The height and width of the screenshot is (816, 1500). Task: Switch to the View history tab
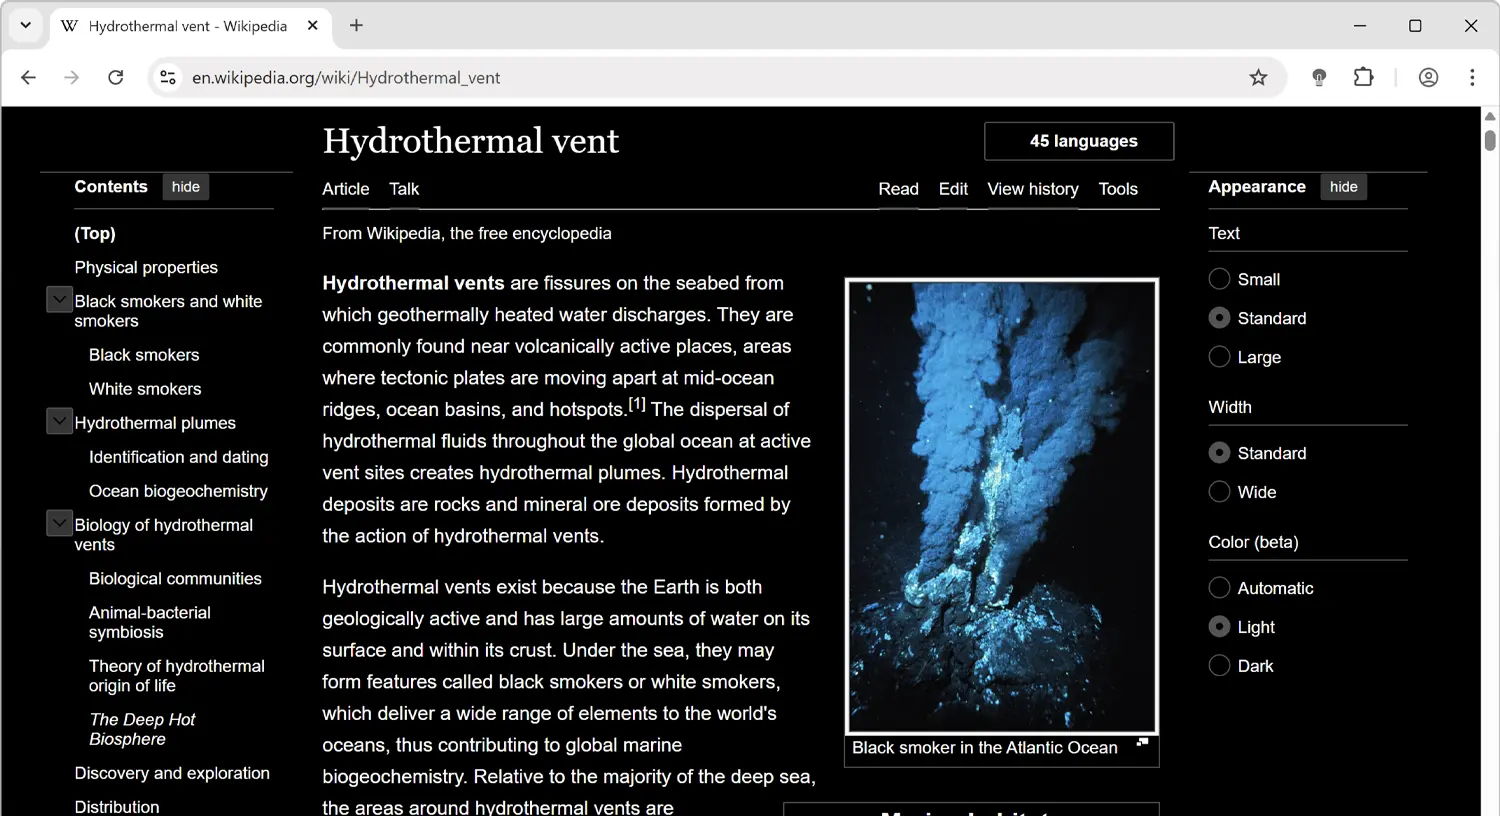click(1033, 189)
